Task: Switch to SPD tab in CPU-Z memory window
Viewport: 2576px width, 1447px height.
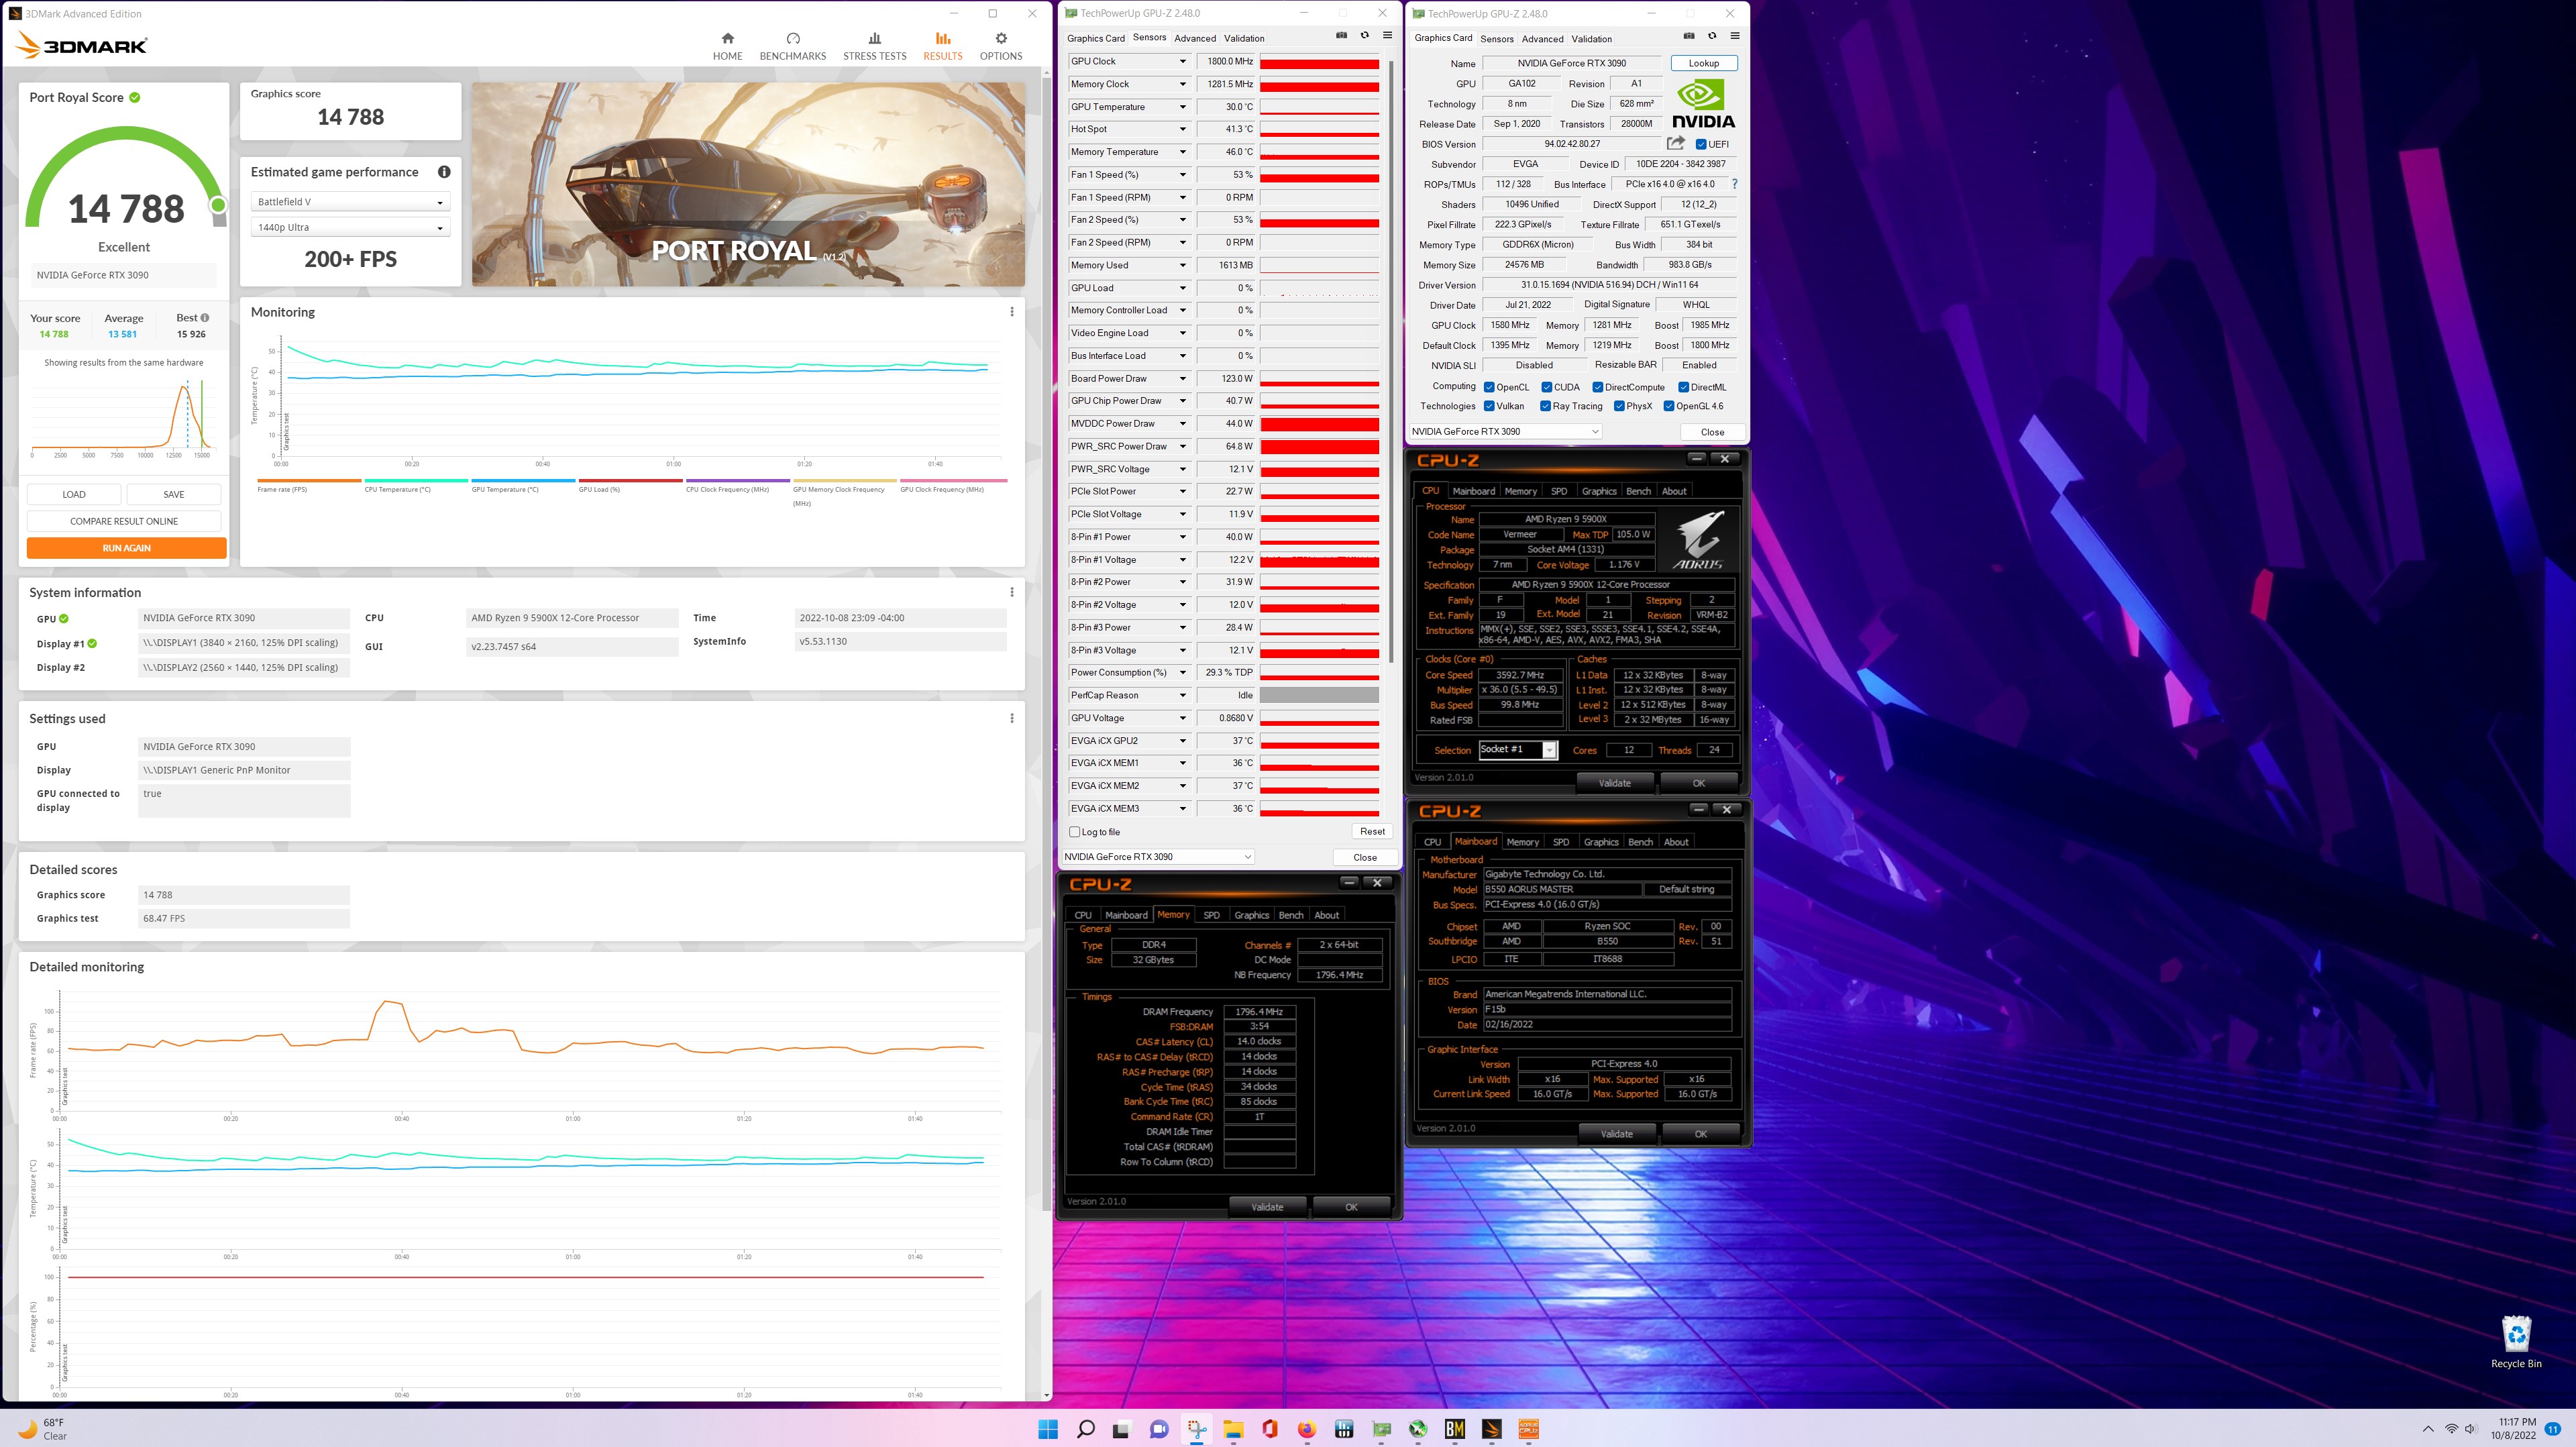Action: pos(1211,915)
